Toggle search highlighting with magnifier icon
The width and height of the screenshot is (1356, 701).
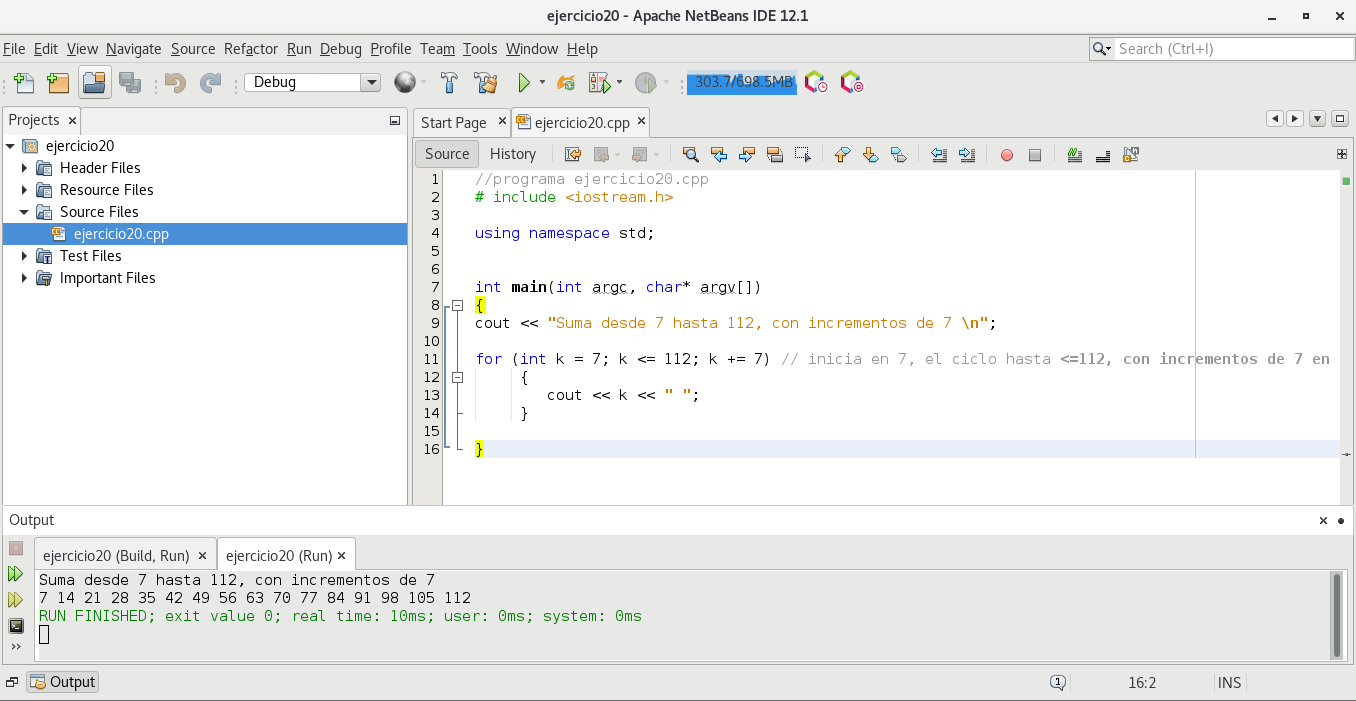(x=690, y=155)
